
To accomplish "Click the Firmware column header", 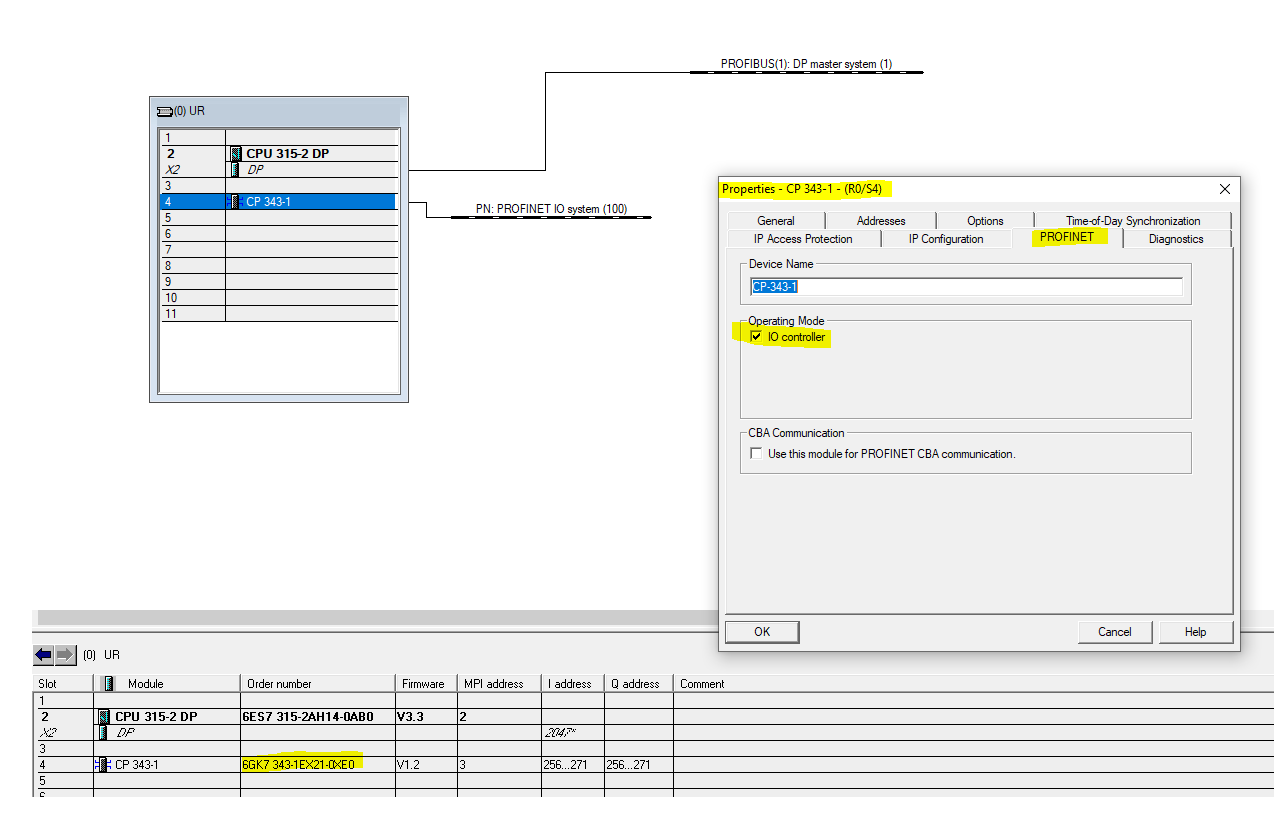I will click(426, 684).
